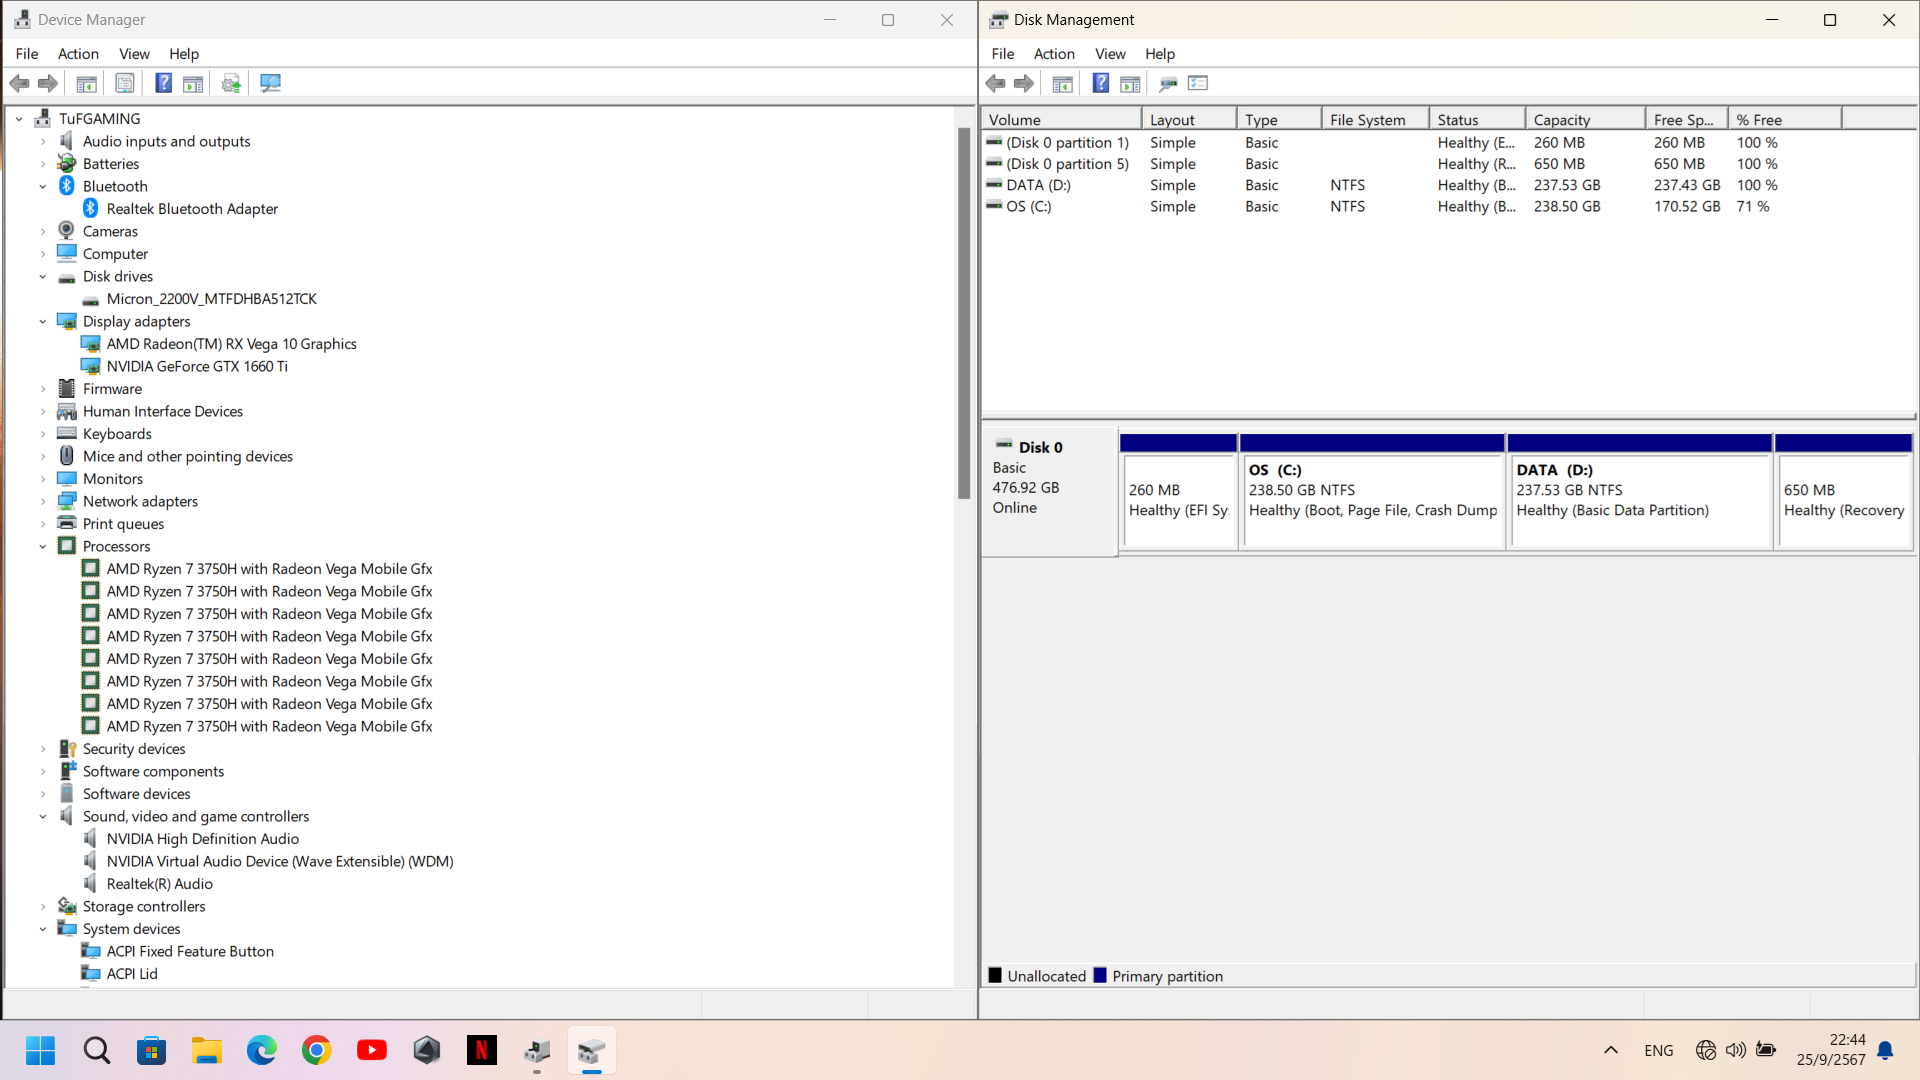Sort by Capacity column header
Screen dimensions: 1920x1080
click(1585, 119)
